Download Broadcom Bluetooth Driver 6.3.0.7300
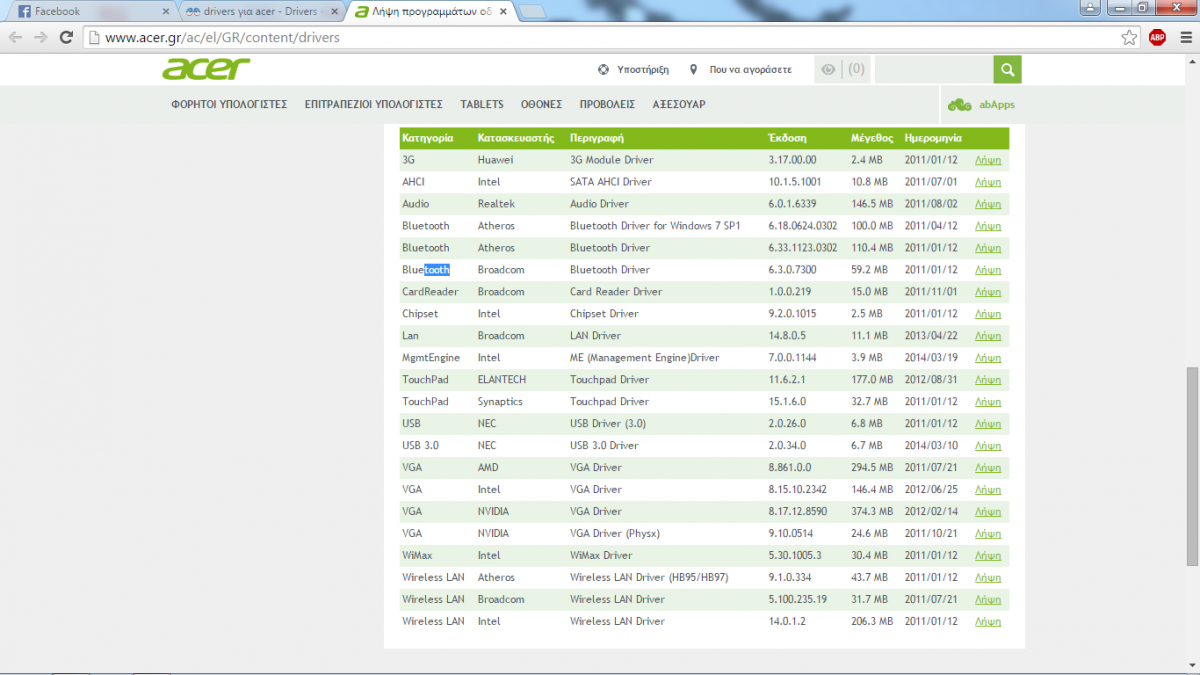This screenshot has width=1200, height=675. [988, 270]
